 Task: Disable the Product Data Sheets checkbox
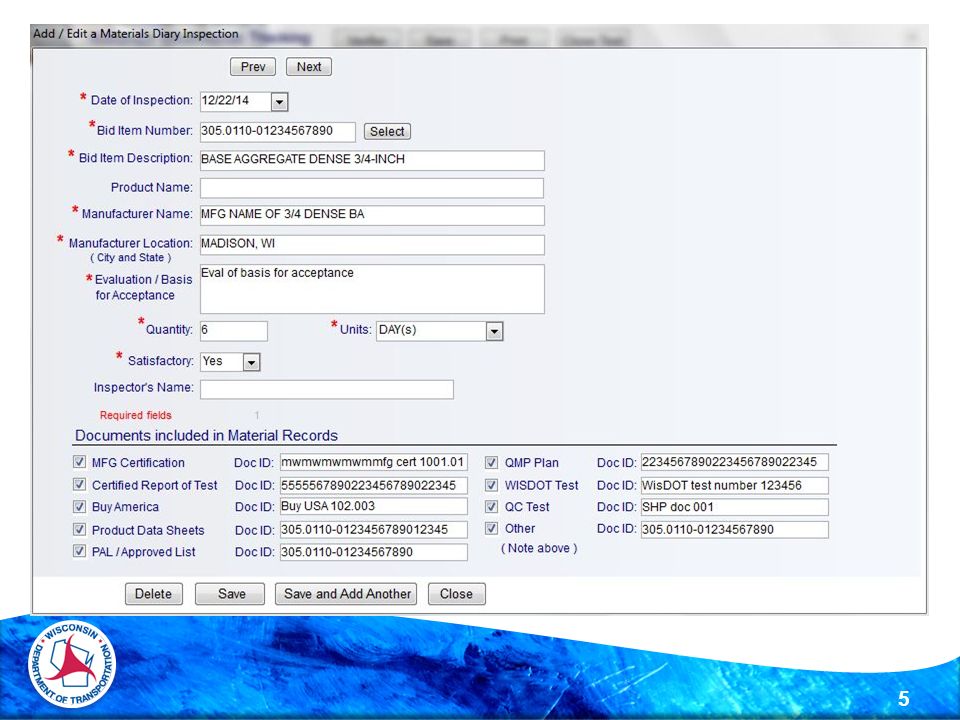coord(79,529)
